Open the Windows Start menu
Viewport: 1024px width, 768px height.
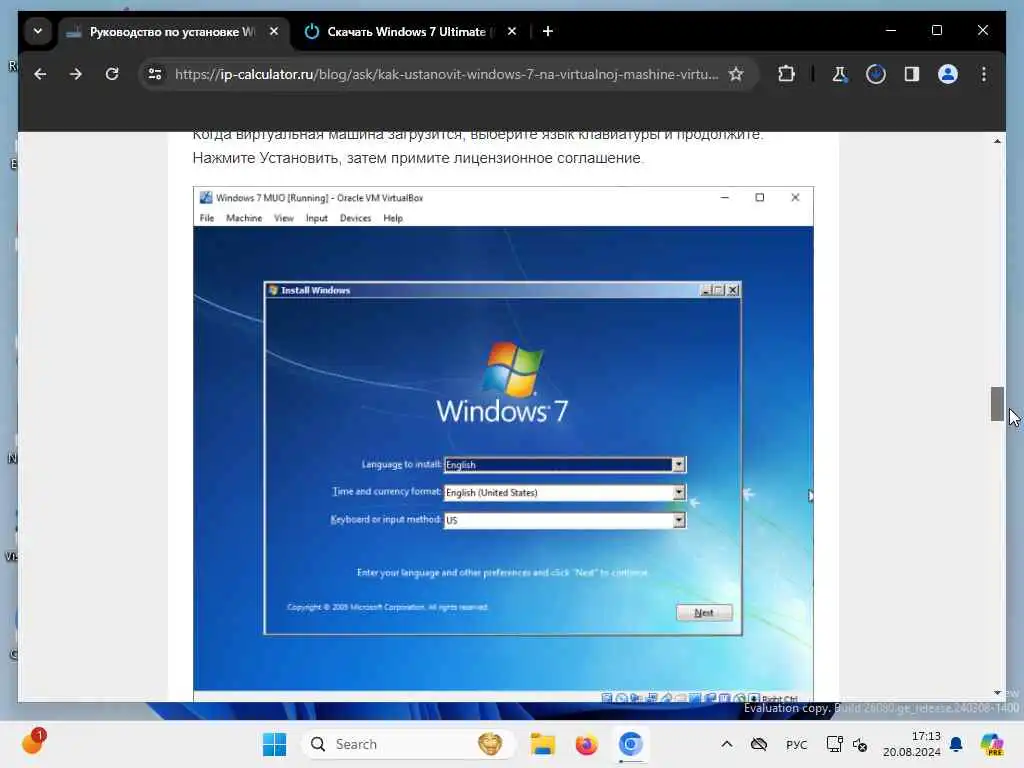(274, 744)
